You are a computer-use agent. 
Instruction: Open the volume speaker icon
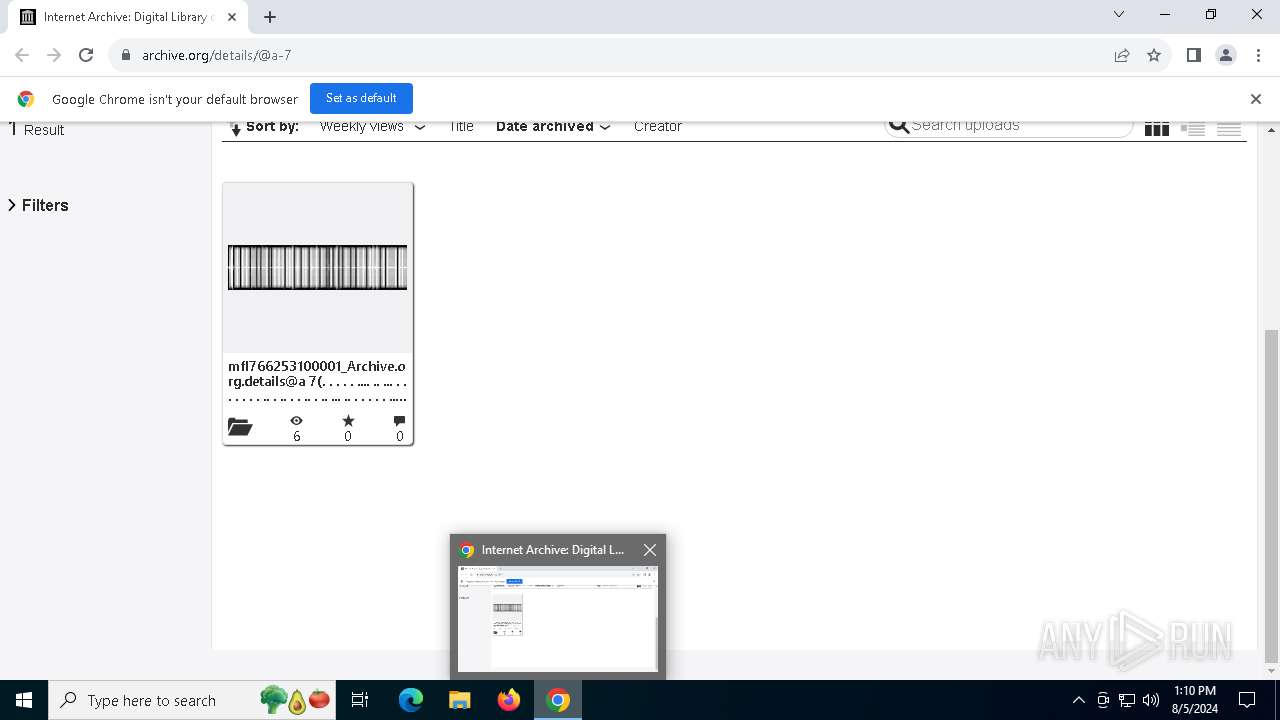[1151, 700]
